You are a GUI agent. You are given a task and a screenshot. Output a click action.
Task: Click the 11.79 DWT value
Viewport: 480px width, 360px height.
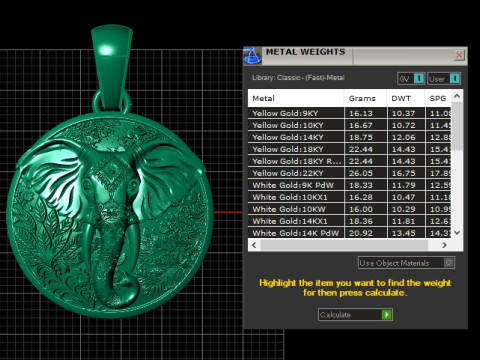[x=403, y=185]
